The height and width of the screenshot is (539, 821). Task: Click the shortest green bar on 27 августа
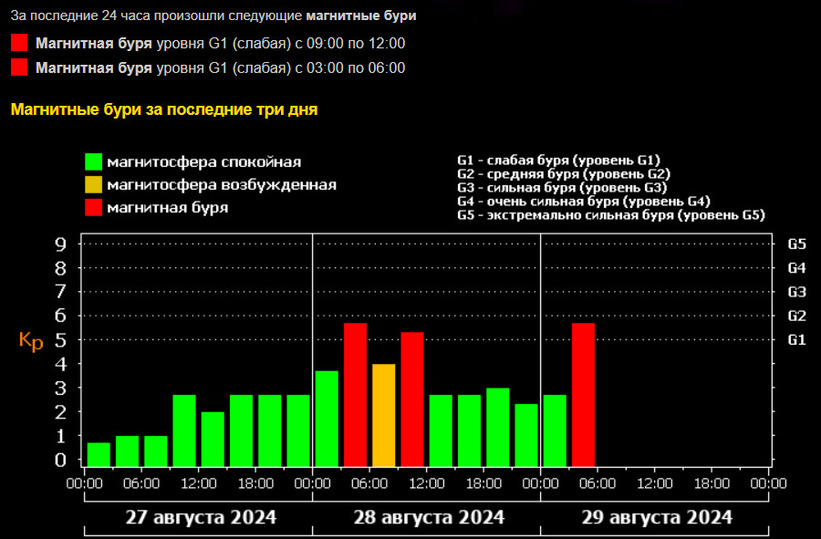(x=98, y=455)
